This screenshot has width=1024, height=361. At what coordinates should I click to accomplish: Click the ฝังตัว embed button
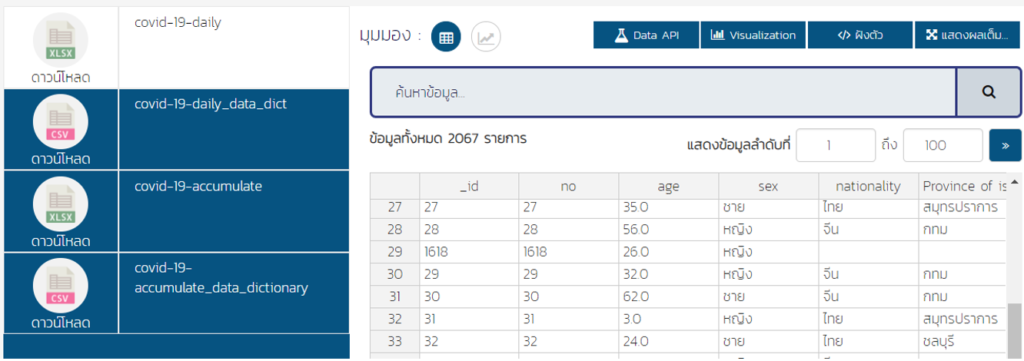coord(860,35)
